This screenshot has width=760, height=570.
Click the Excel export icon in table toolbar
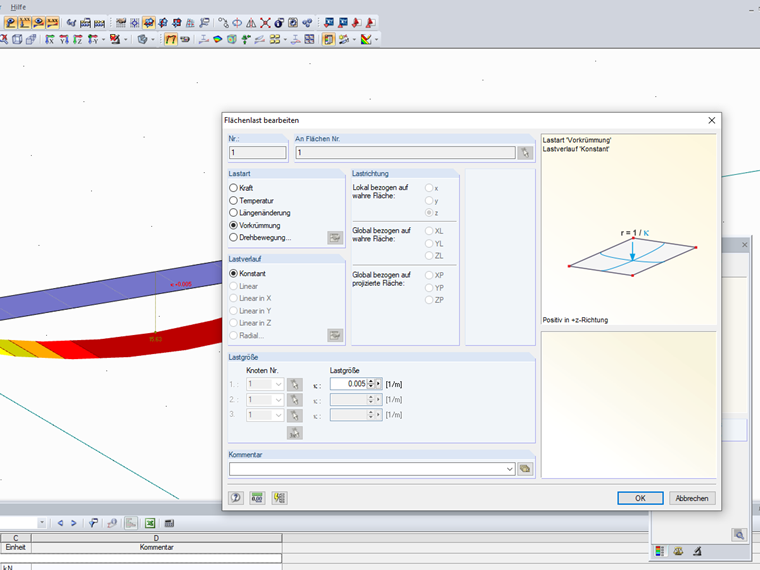coord(150,523)
